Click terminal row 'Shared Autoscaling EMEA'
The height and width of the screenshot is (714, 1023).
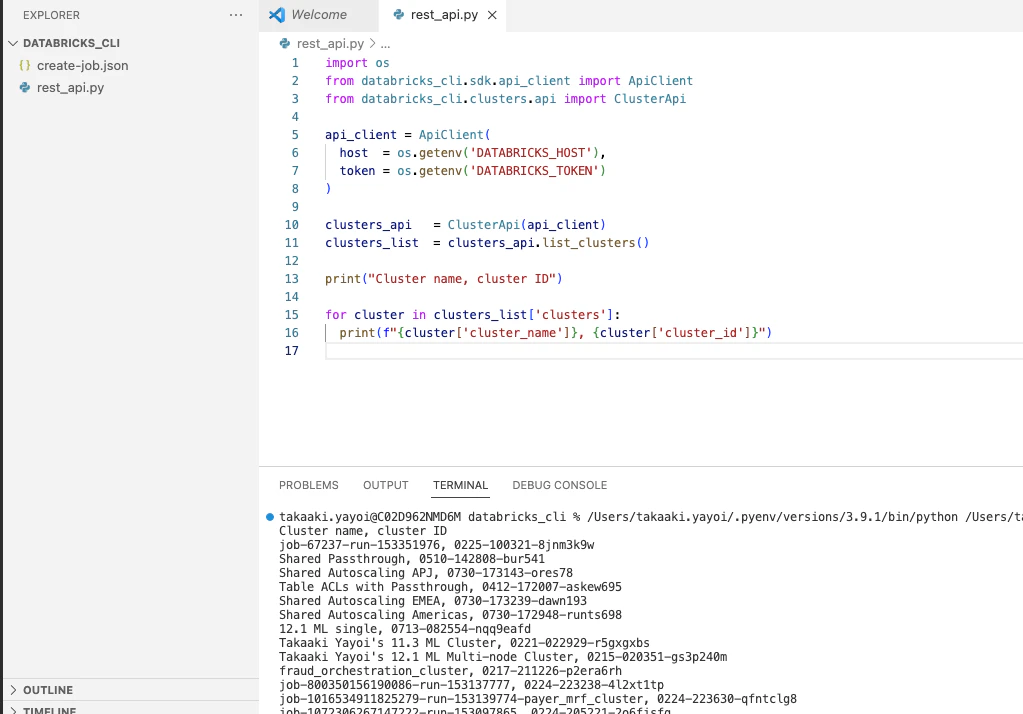(x=433, y=601)
